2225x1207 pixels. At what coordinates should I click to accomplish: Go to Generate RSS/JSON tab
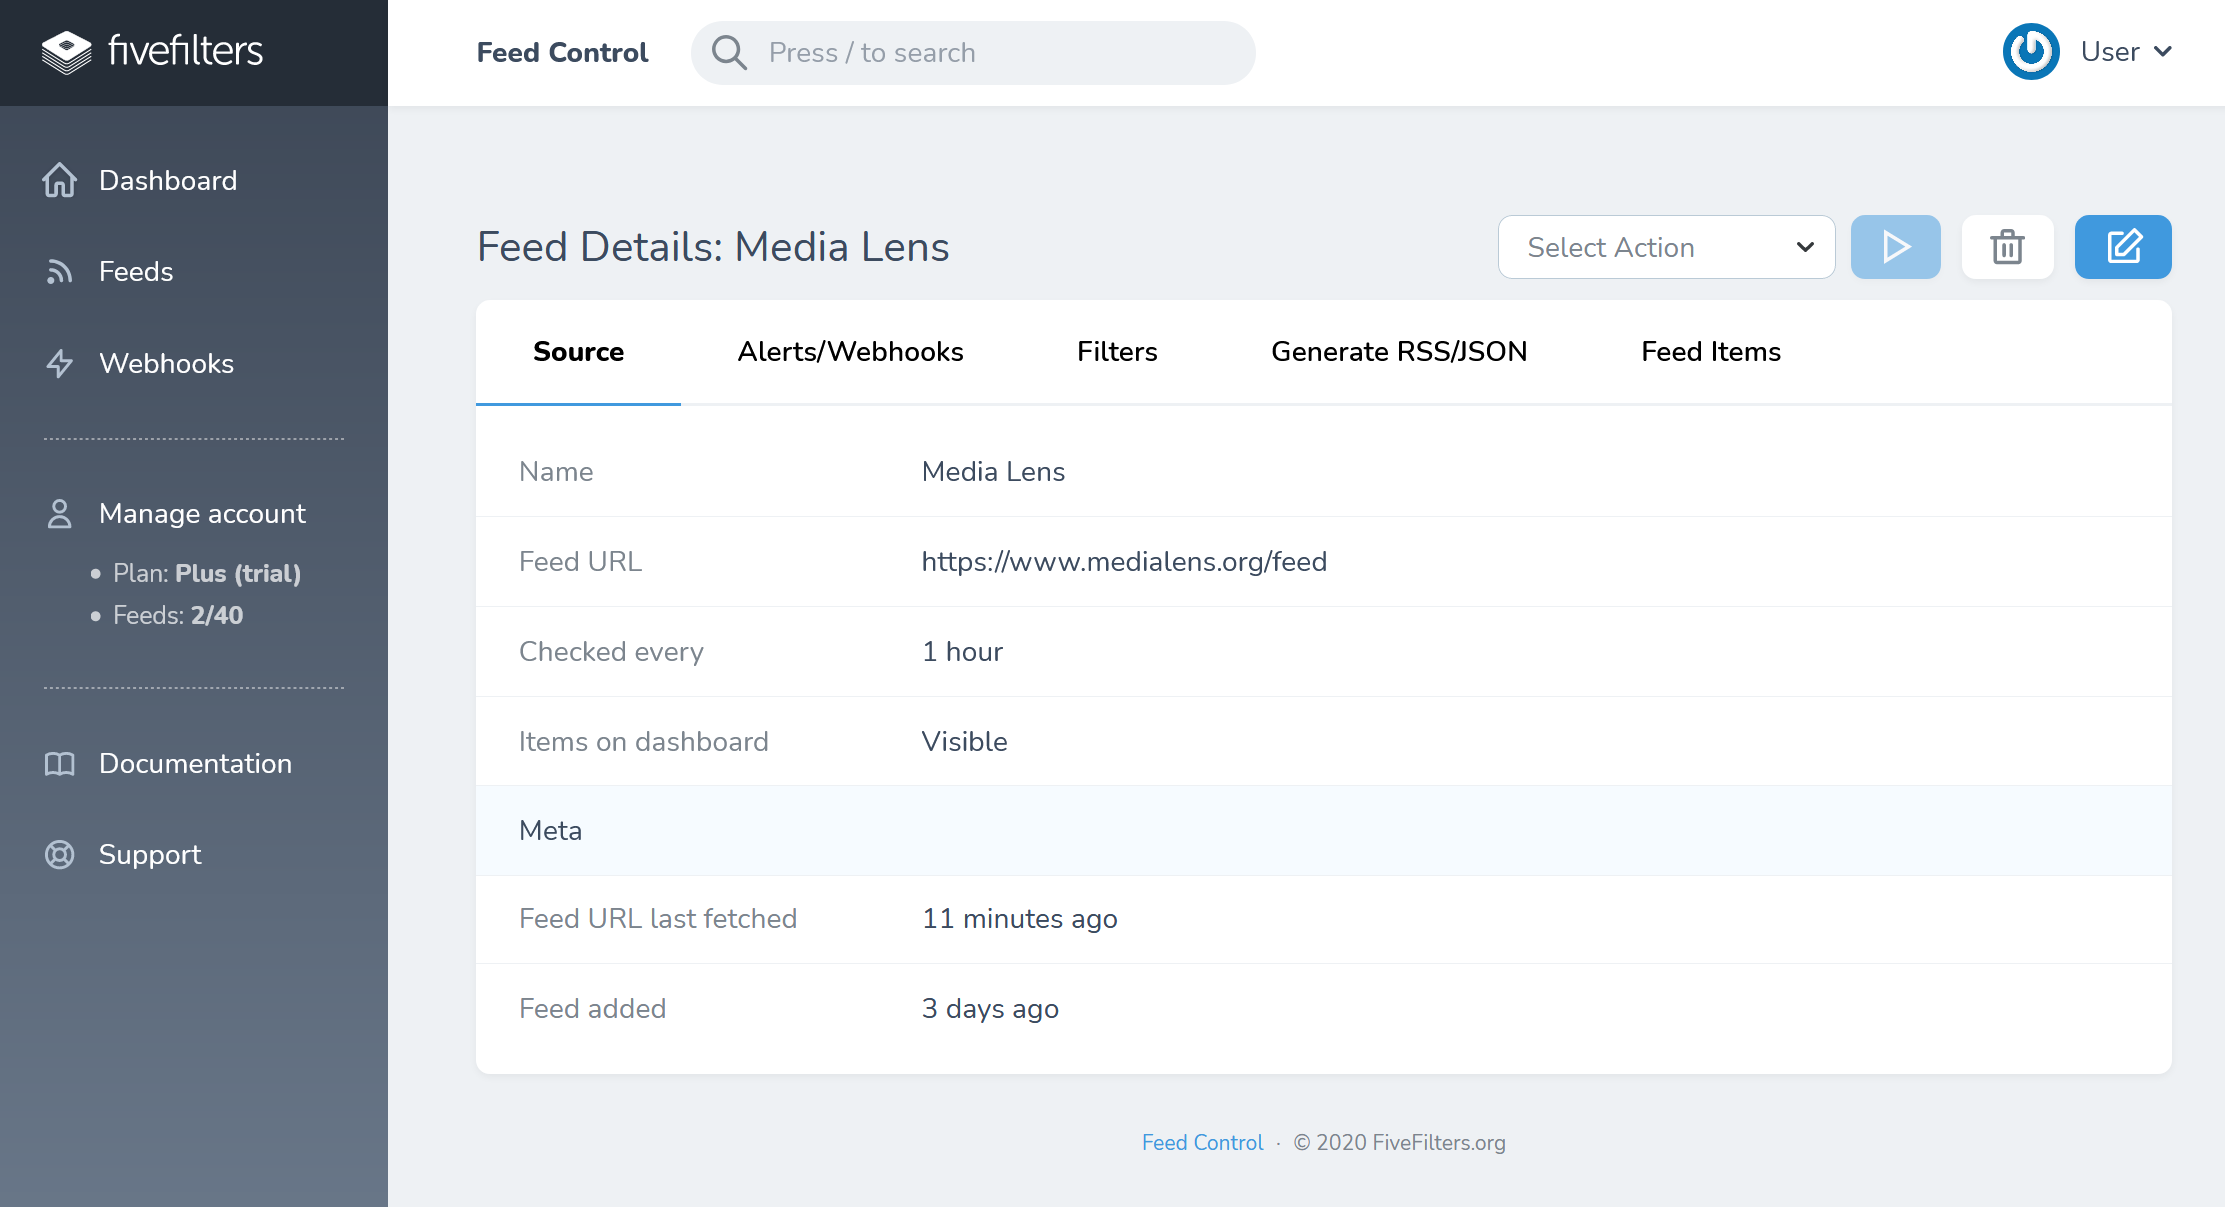click(1399, 352)
